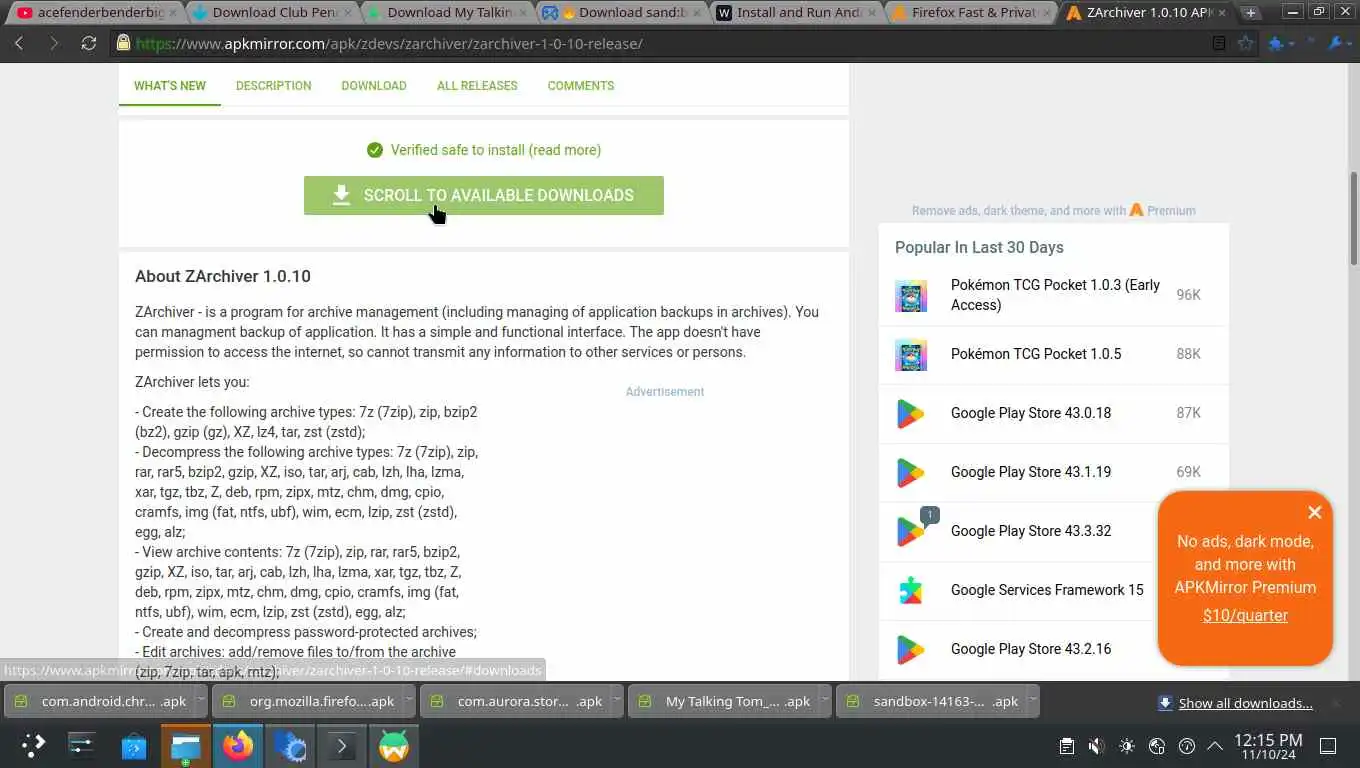The height and width of the screenshot is (768, 1360).
Task: Open the wrench browser menu
Action: point(1335,44)
